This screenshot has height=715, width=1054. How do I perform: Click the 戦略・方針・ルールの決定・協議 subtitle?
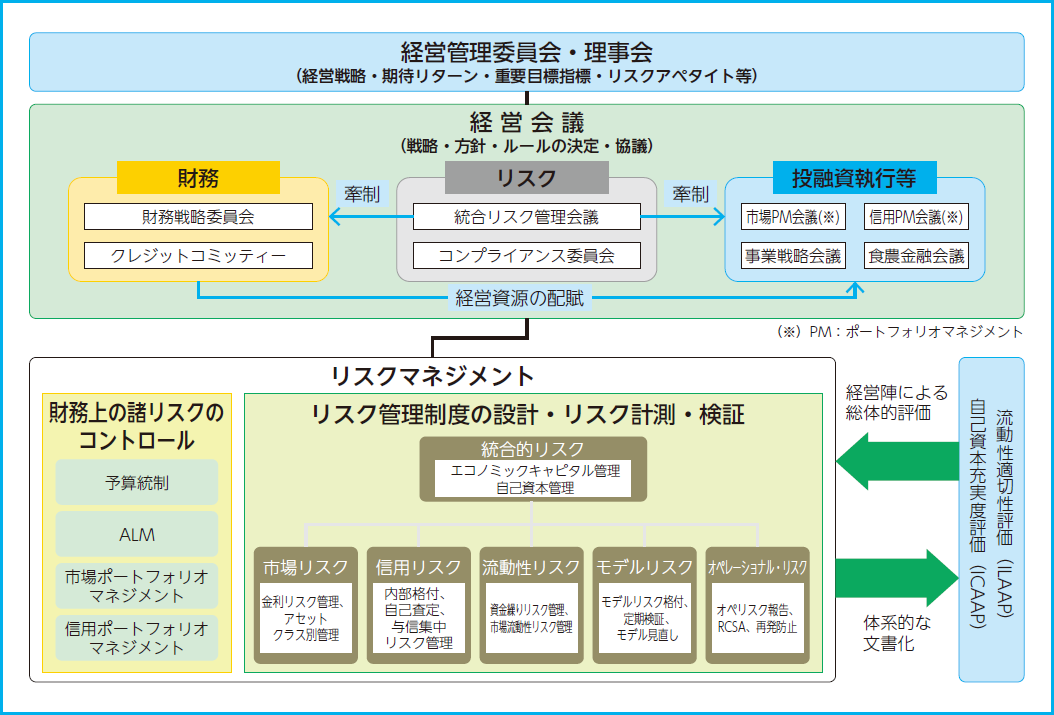point(526,146)
